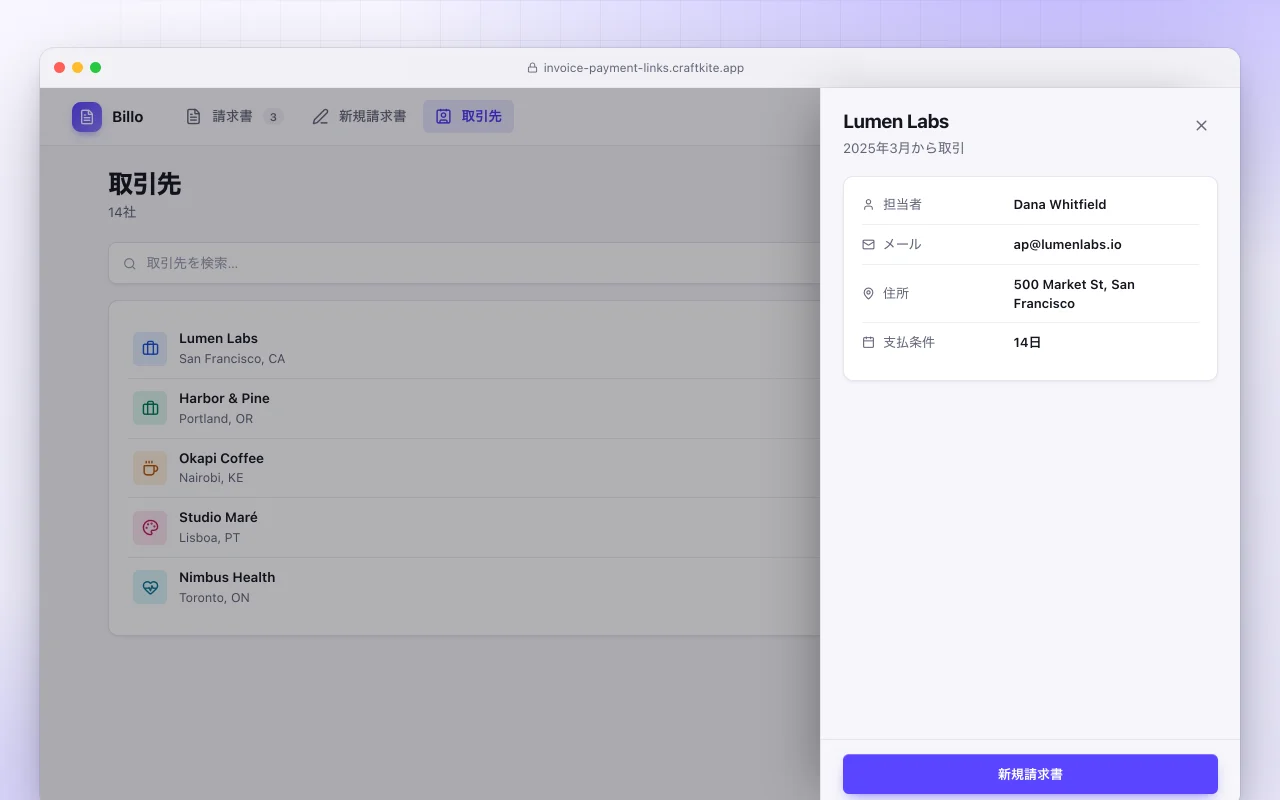Click the Billo logo icon
Screen dimensions: 1280x800
tap(87, 117)
